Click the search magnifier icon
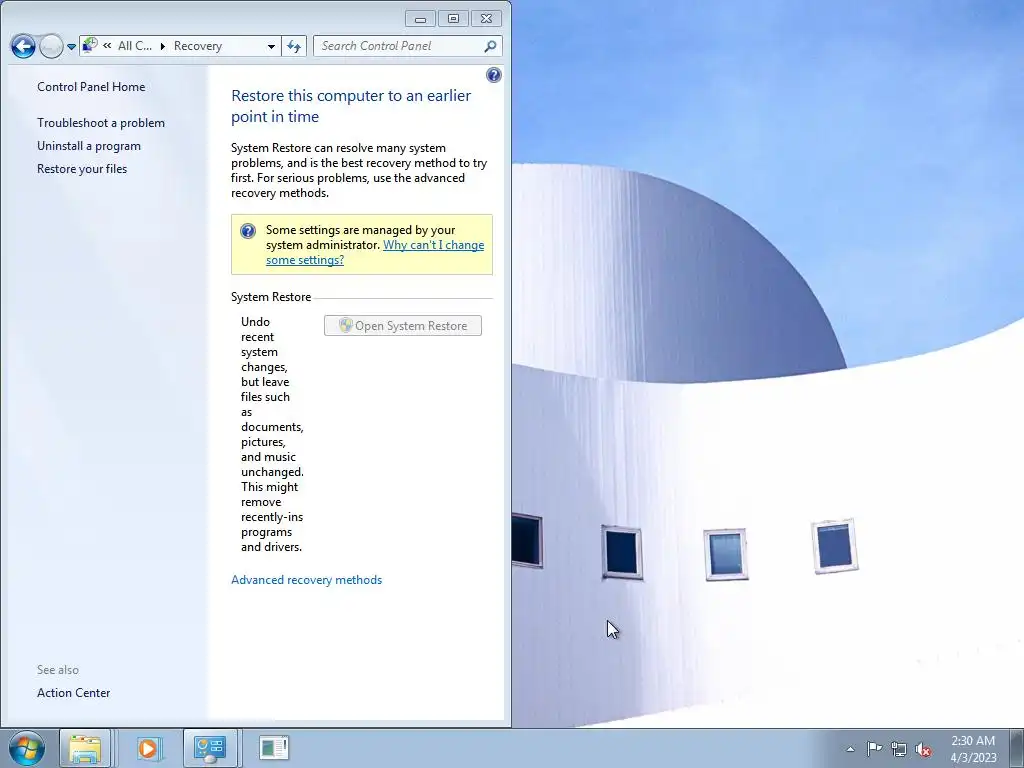The width and height of the screenshot is (1024, 768). [x=490, y=46]
